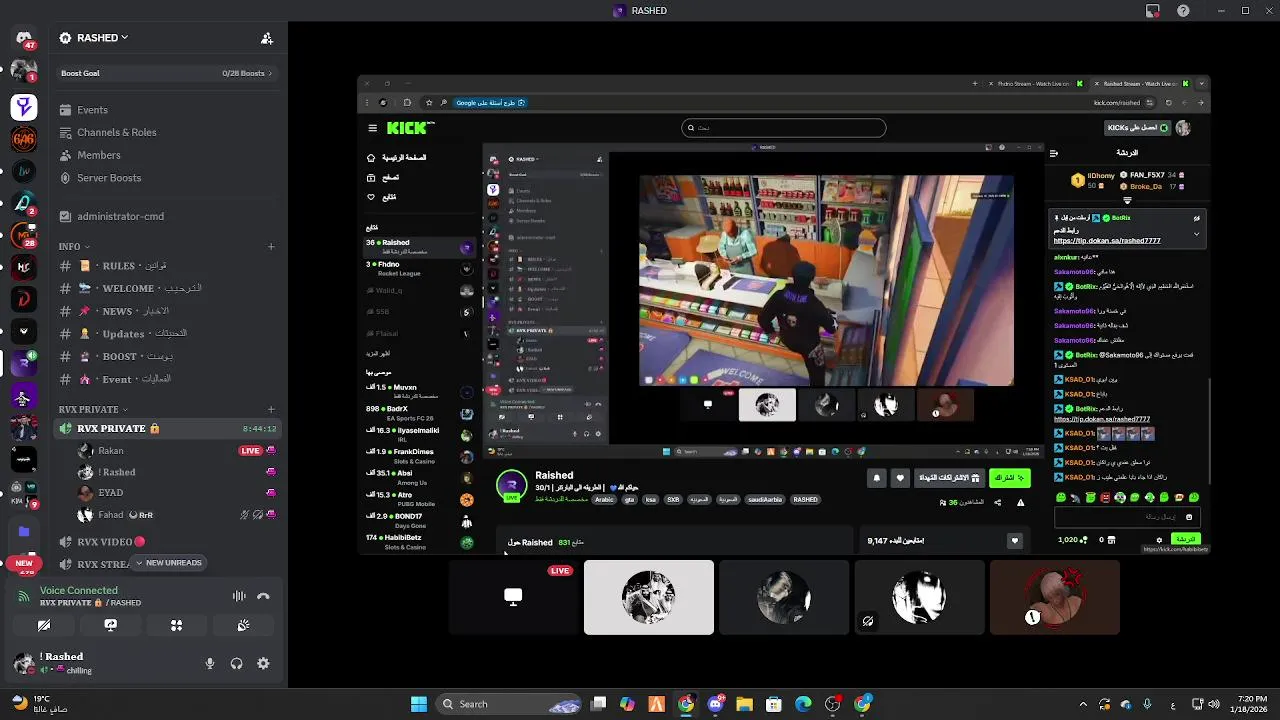Open Kick hamburger menu in stream
1280x720 pixels.
coord(372,128)
